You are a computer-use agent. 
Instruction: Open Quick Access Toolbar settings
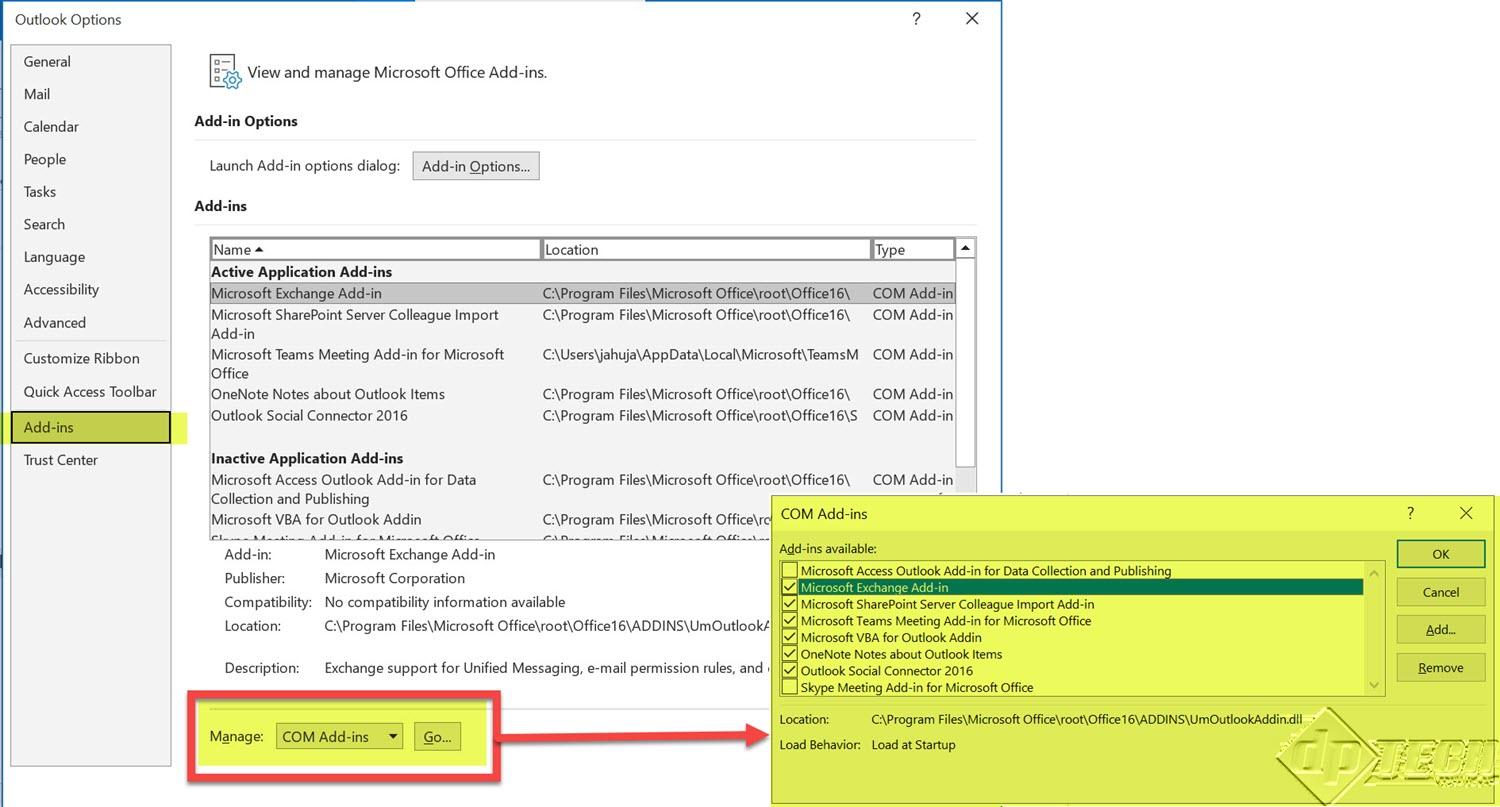(x=90, y=392)
